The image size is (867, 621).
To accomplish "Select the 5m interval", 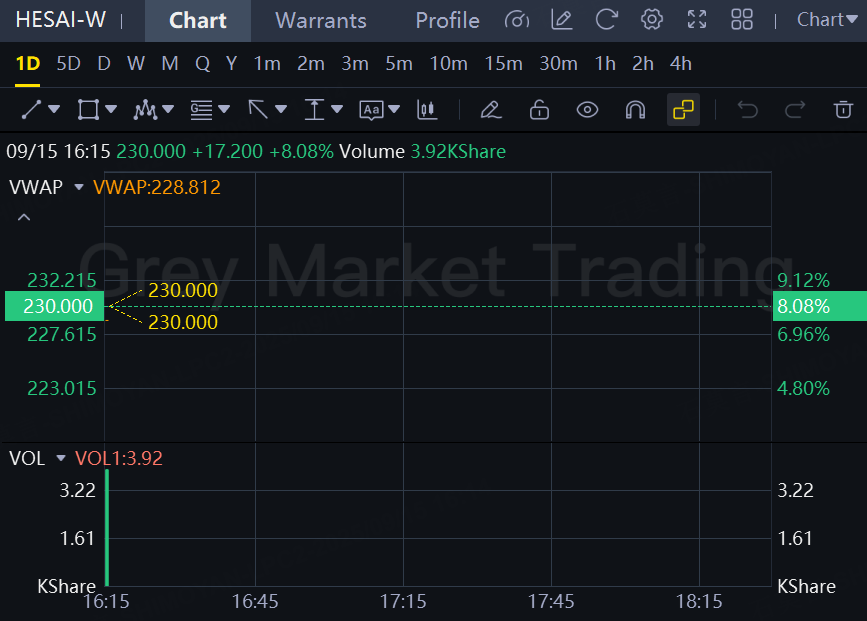I will click(399, 64).
